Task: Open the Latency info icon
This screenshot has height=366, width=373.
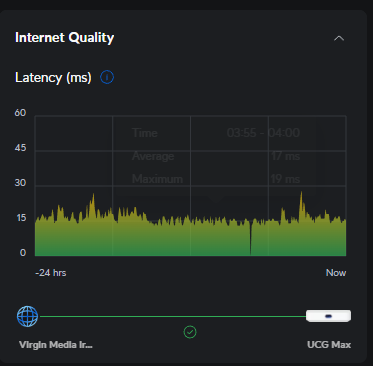Action: tap(107, 77)
